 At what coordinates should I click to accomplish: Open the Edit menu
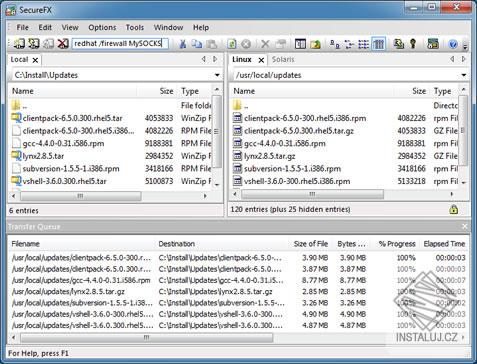point(45,27)
